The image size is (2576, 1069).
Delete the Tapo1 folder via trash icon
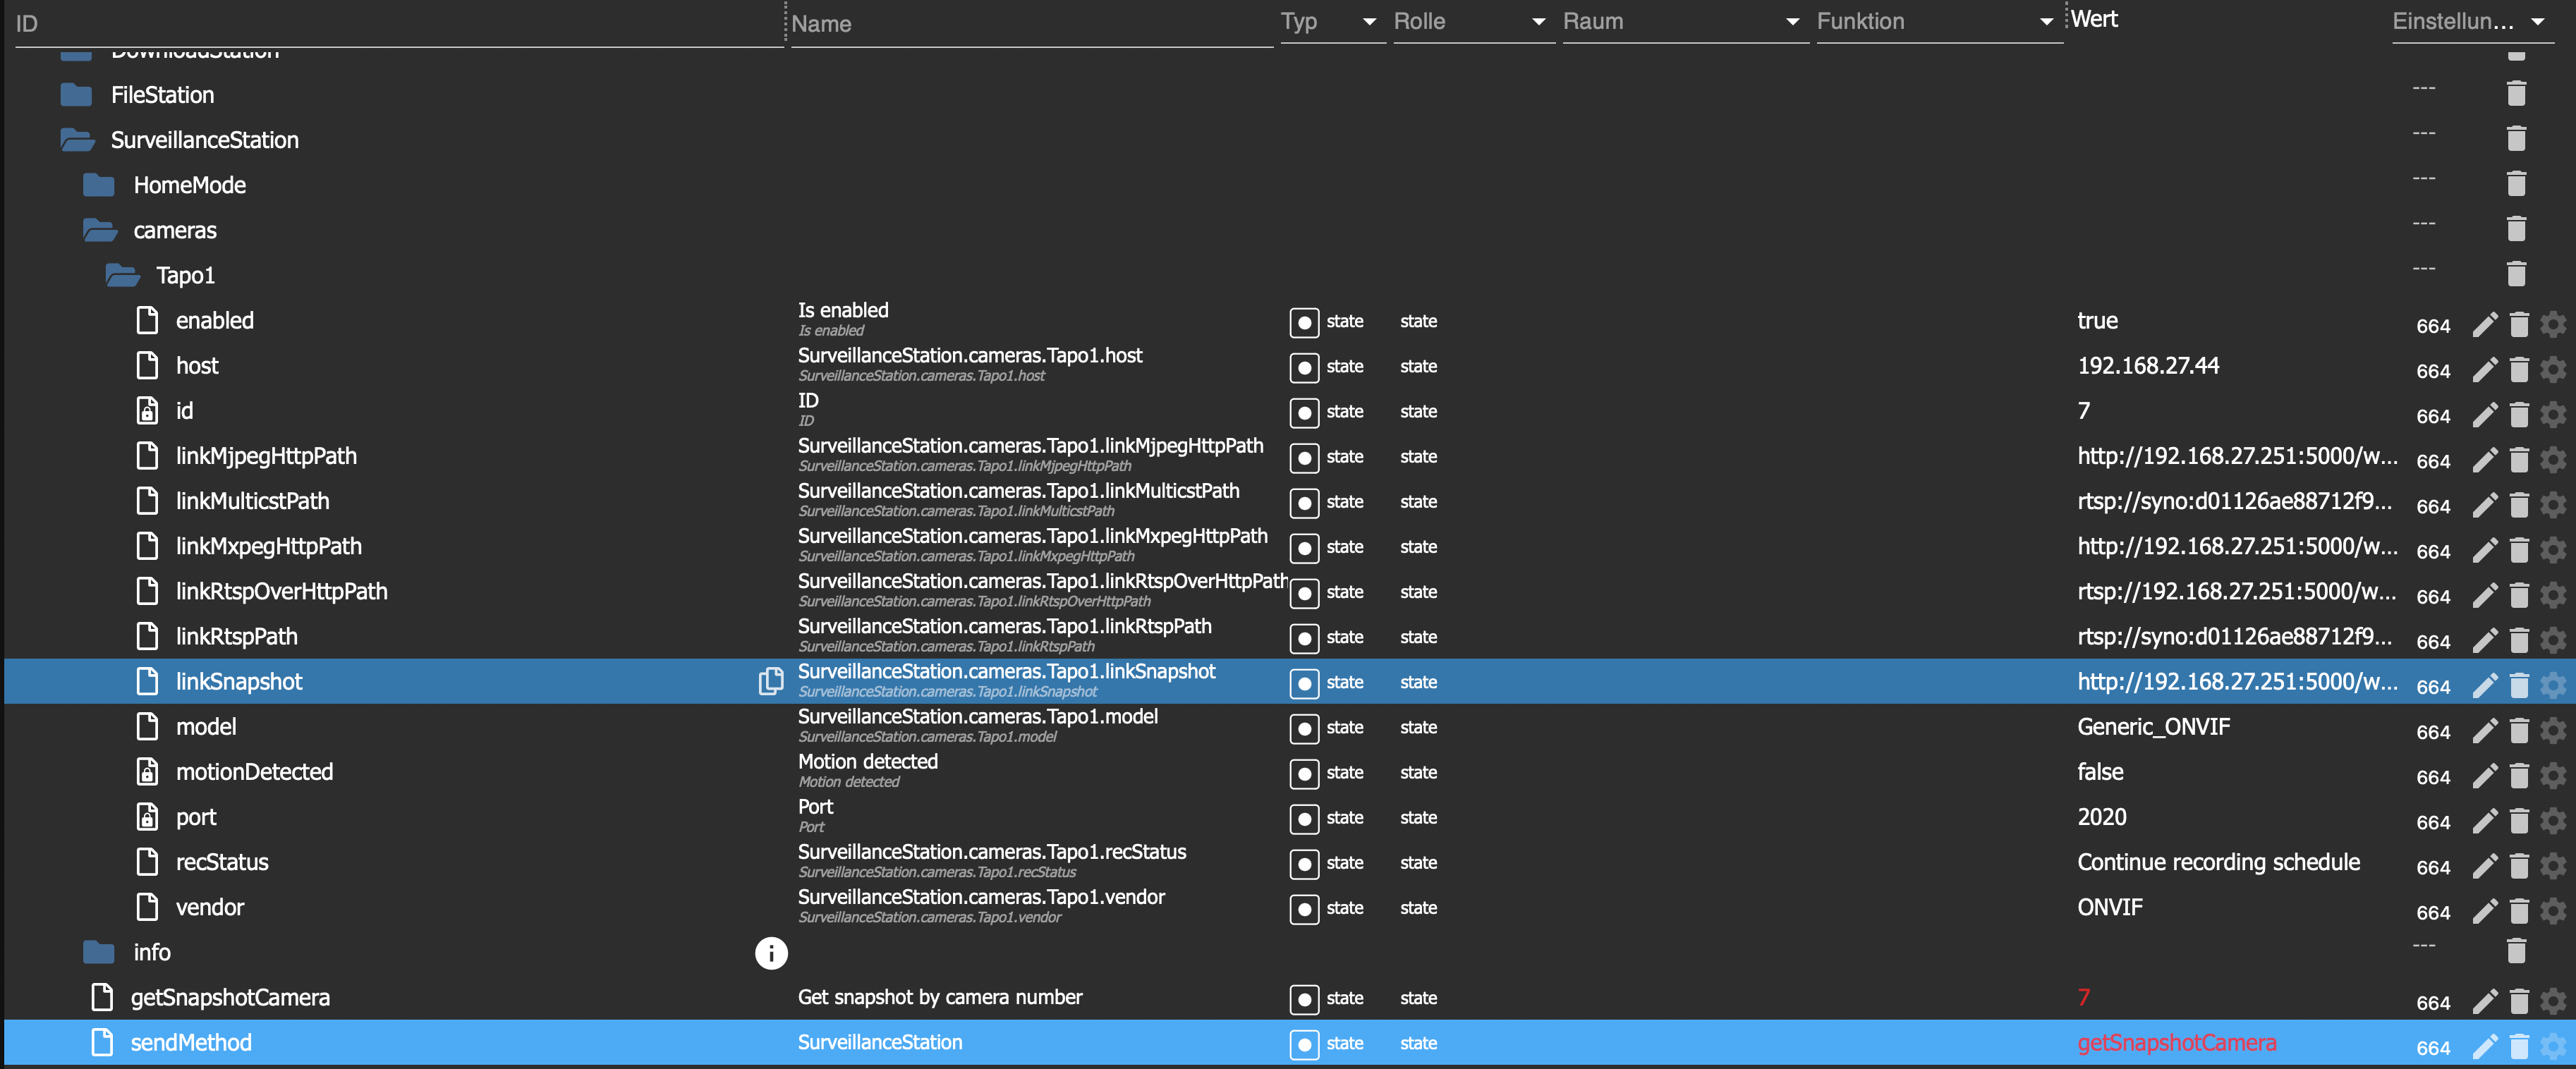click(2516, 274)
